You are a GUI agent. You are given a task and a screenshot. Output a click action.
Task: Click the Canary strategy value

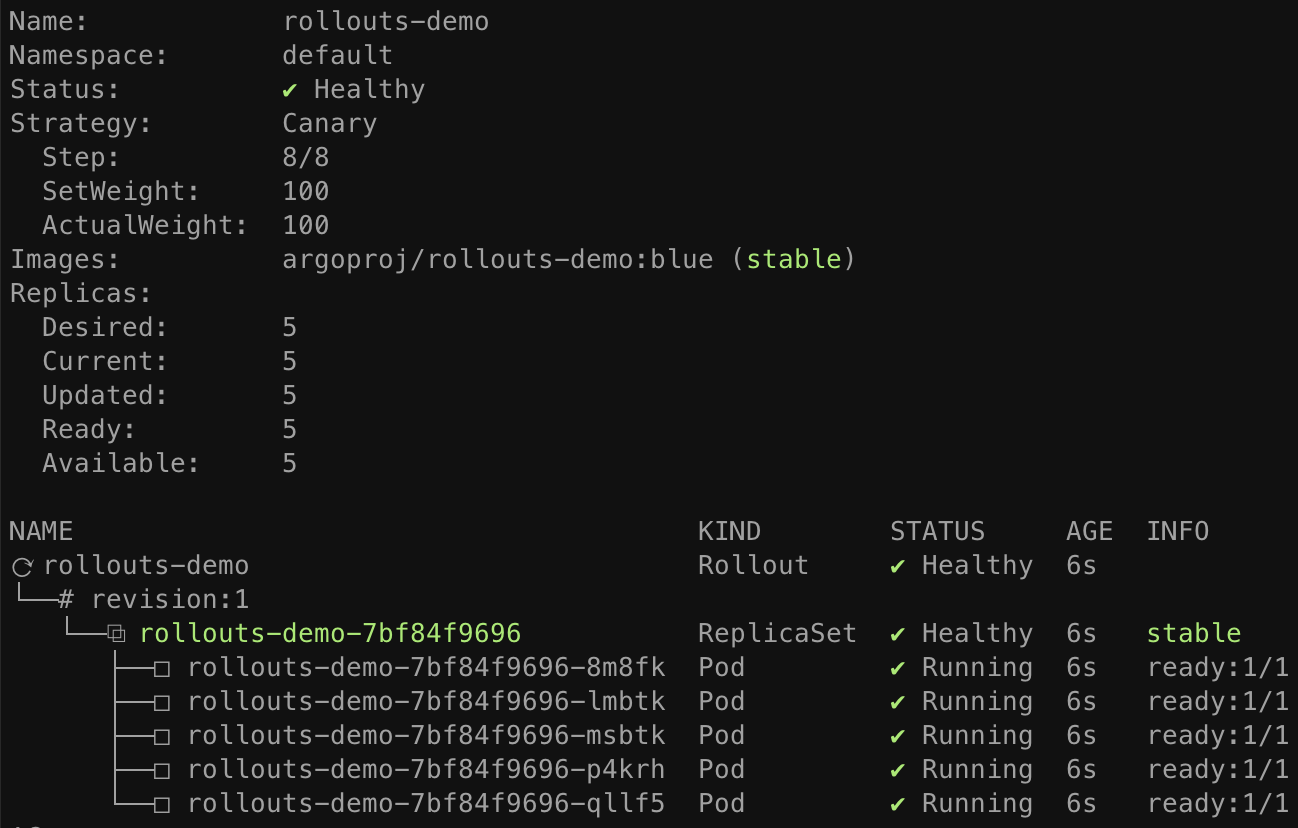point(330,124)
